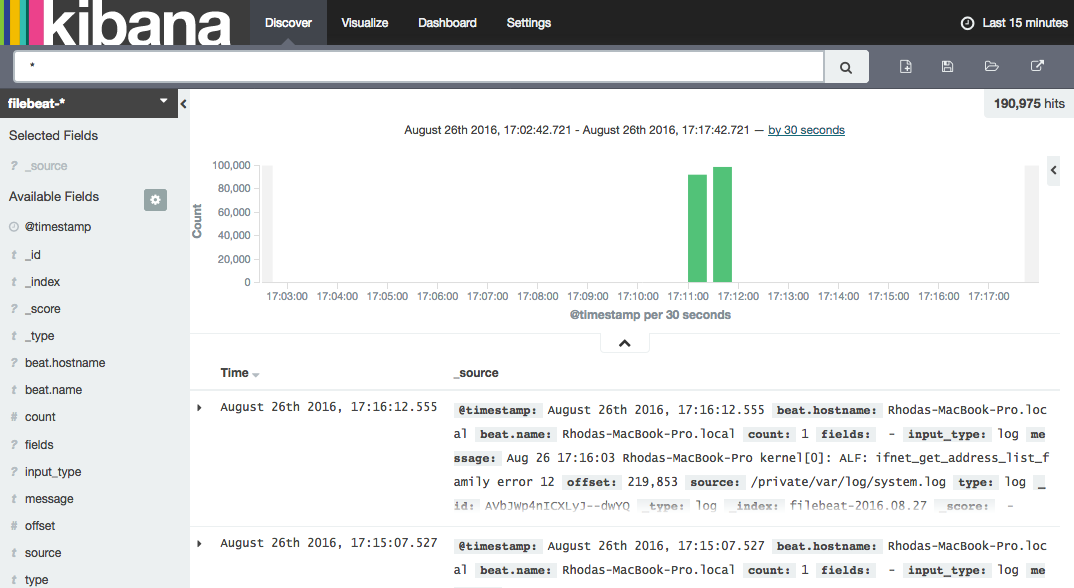Click the tallest green histogram bar
The height and width of the screenshot is (588, 1074).
(x=722, y=225)
